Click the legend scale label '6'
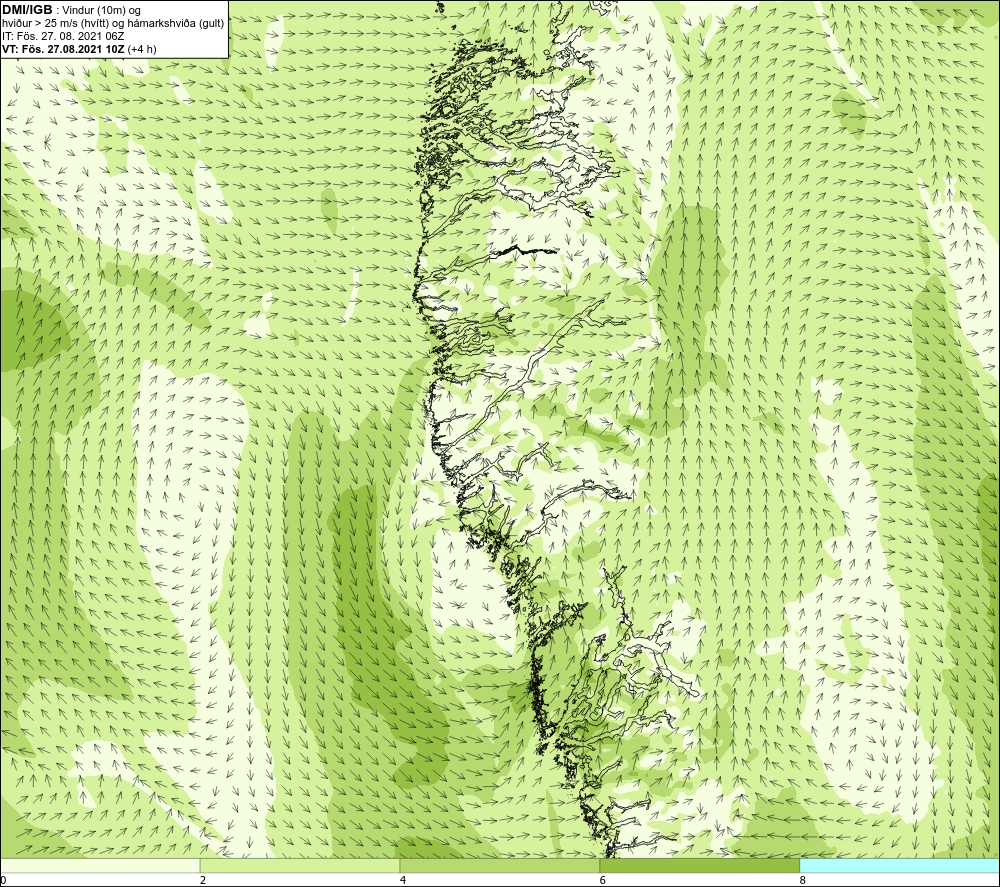This screenshot has width=1000, height=887. [603, 881]
